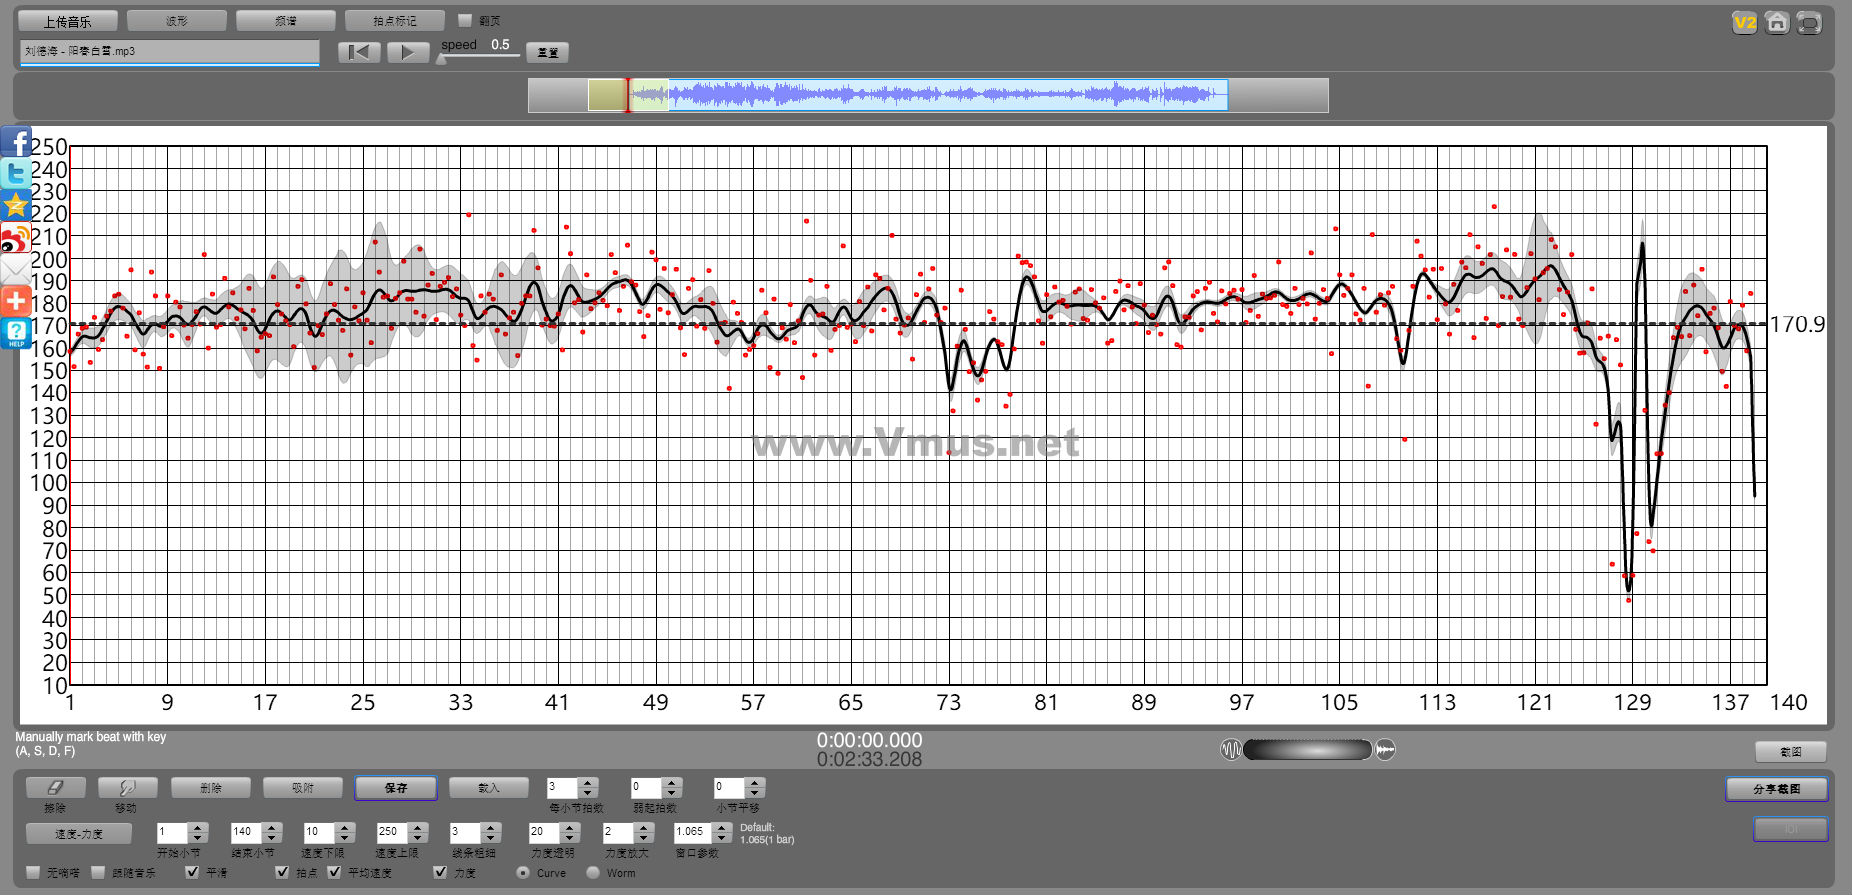Enable the 翻页 page-flip checkbox
The image size is (1852, 895).
(x=465, y=20)
